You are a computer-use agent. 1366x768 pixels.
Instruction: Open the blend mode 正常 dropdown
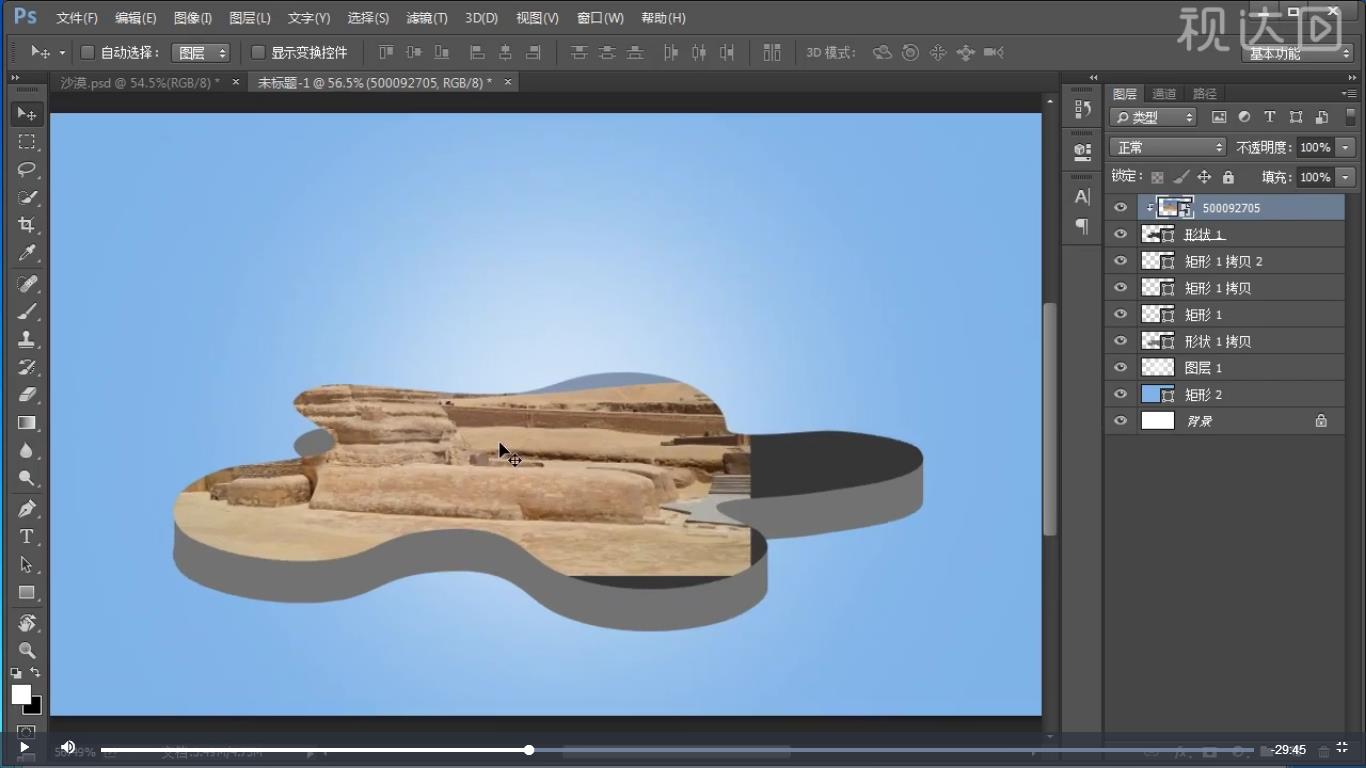pyautogui.click(x=1167, y=147)
